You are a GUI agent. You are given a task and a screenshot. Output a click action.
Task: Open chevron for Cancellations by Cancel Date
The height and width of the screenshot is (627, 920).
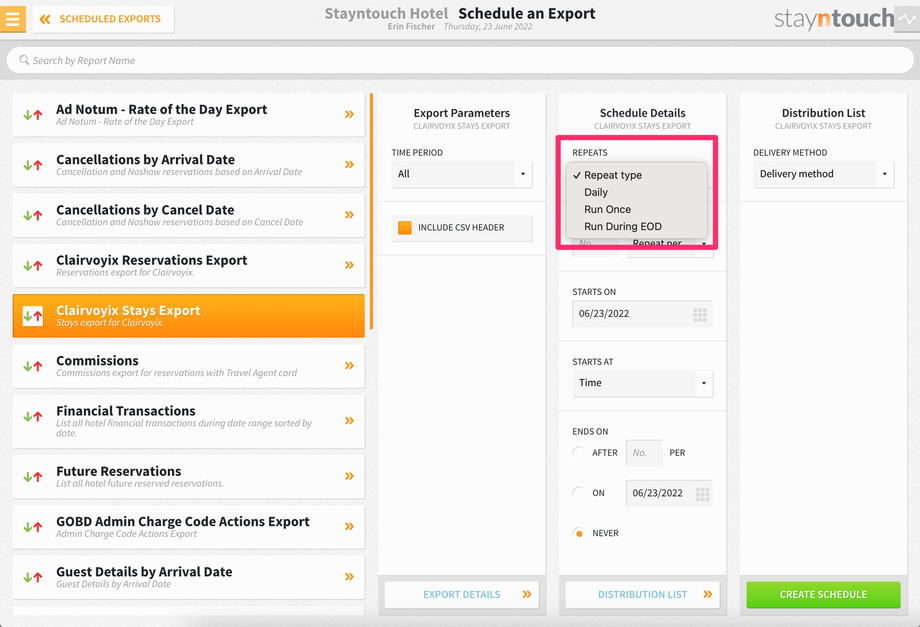coord(350,215)
